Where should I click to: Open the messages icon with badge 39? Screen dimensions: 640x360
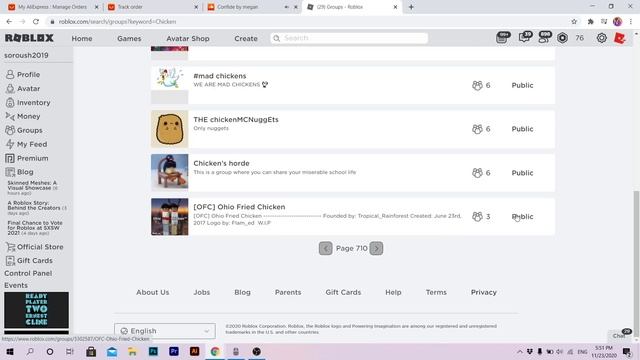pyautogui.click(x=524, y=38)
